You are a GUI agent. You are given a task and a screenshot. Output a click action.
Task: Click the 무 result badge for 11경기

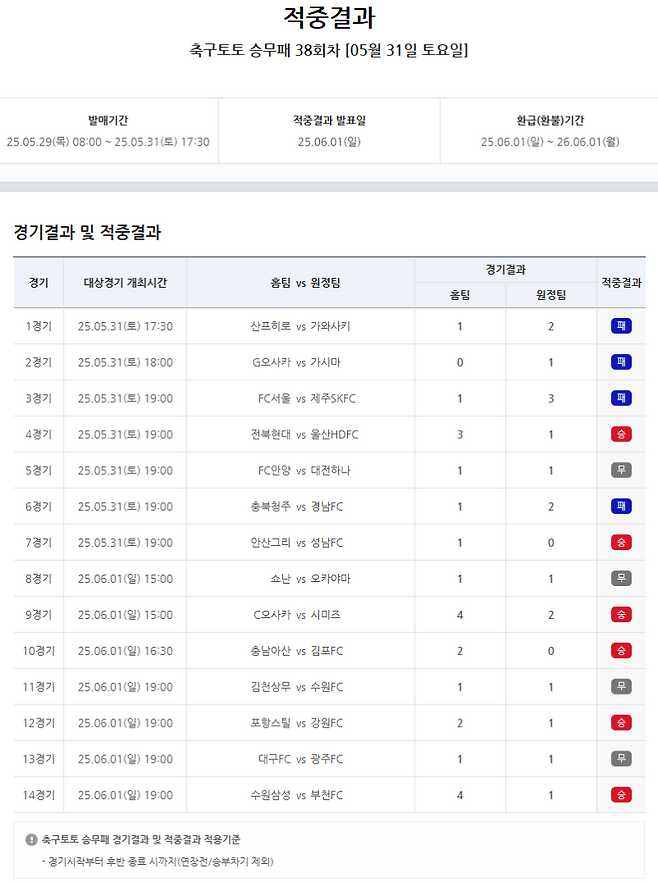click(x=621, y=686)
